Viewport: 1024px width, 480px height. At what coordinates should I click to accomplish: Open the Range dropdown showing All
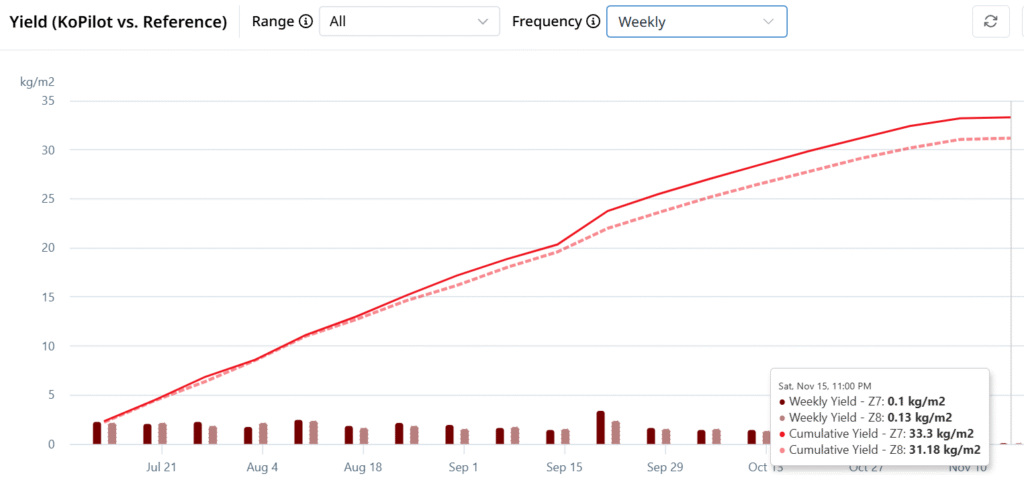[x=409, y=21]
